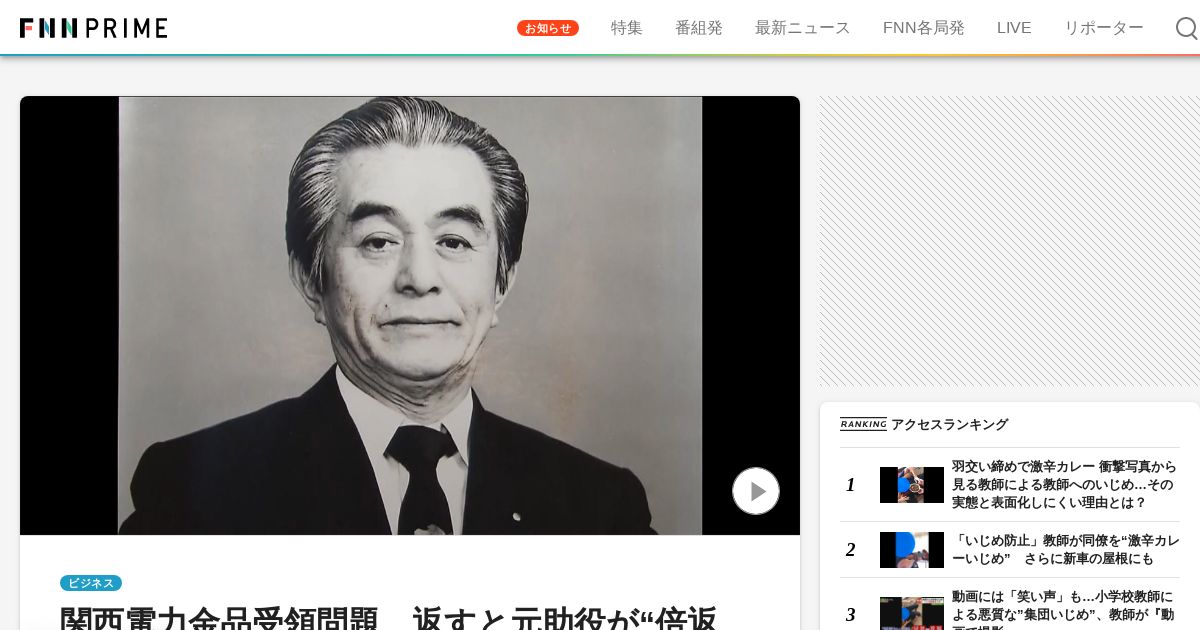Open thumbnail of ranking article number 1
This screenshot has width=1200, height=630.
click(912, 485)
